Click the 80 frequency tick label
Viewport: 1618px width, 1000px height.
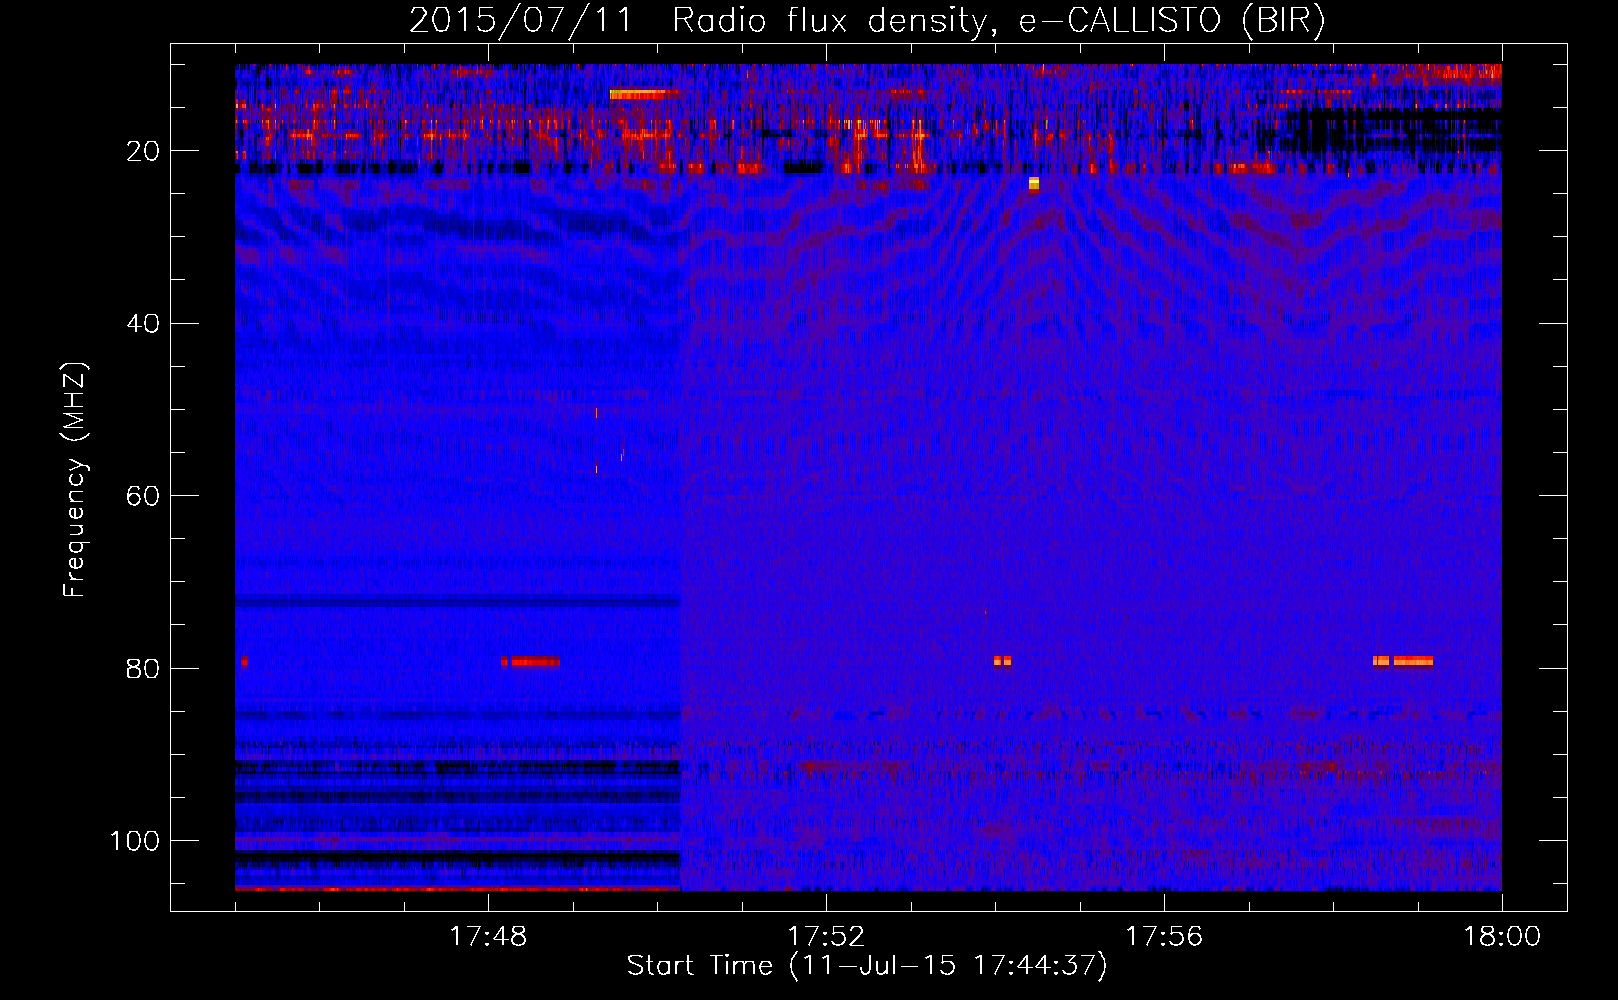tap(143, 669)
